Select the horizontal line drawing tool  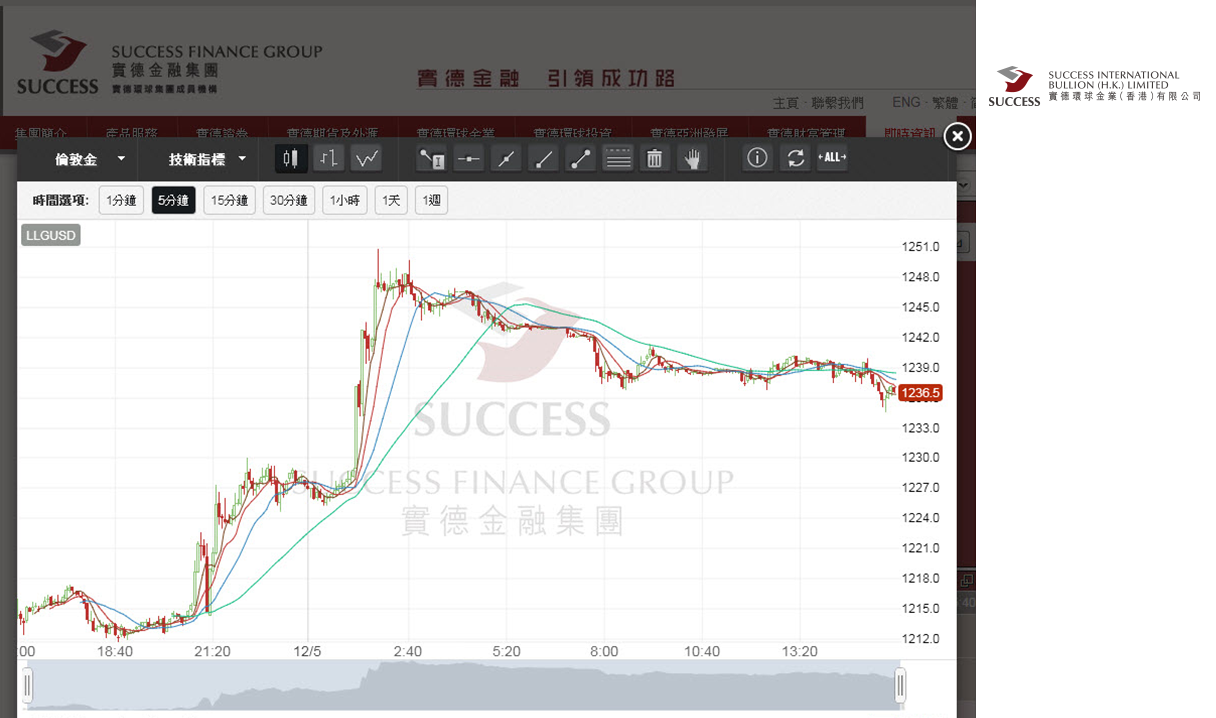469,158
